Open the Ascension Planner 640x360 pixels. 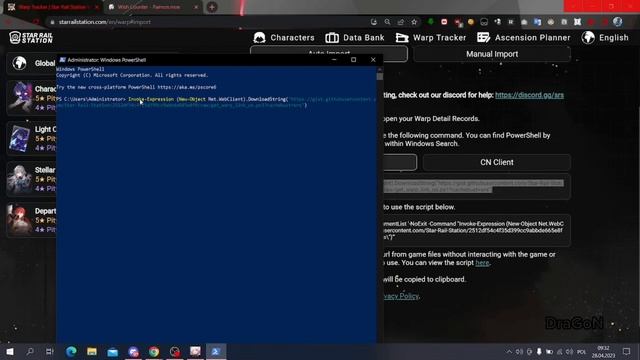coord(524,38)
